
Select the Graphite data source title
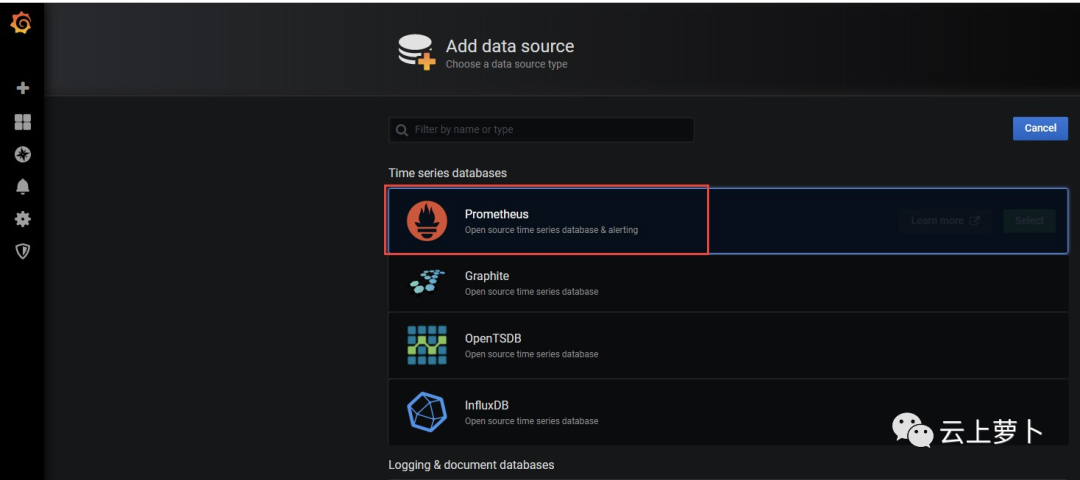pos(487,276)
